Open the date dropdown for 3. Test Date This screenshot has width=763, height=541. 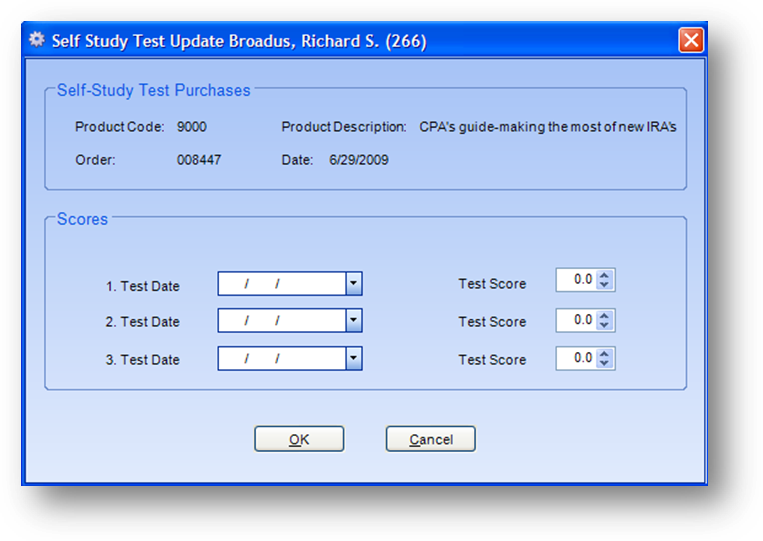354,359
